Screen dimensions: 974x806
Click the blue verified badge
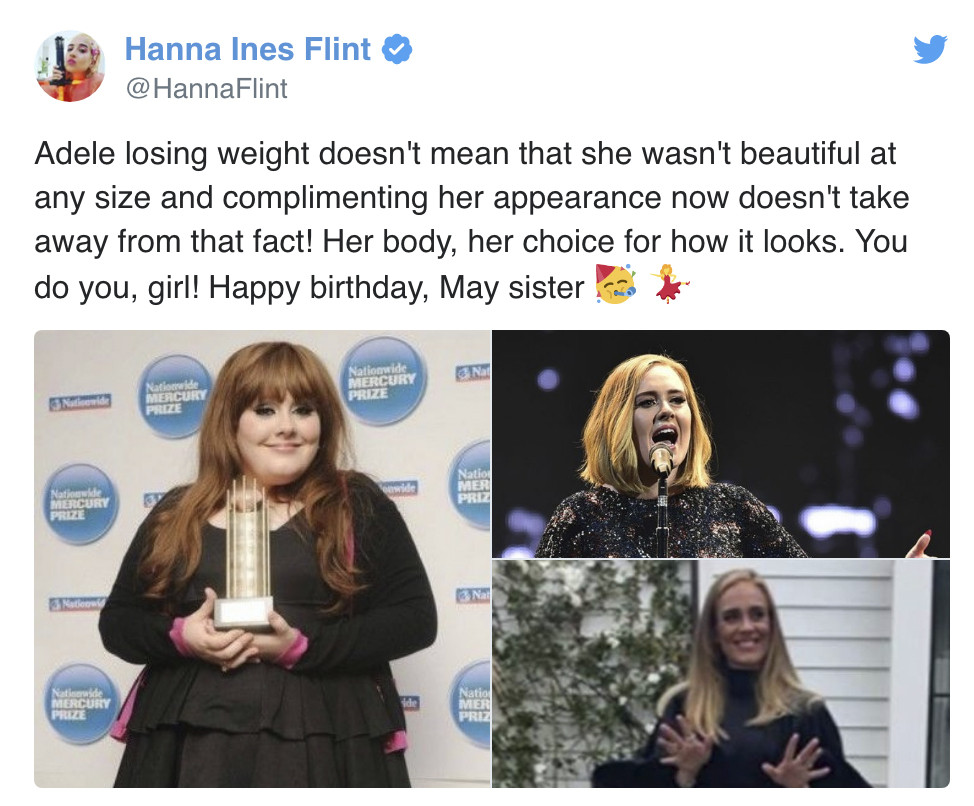coord(397,49)
